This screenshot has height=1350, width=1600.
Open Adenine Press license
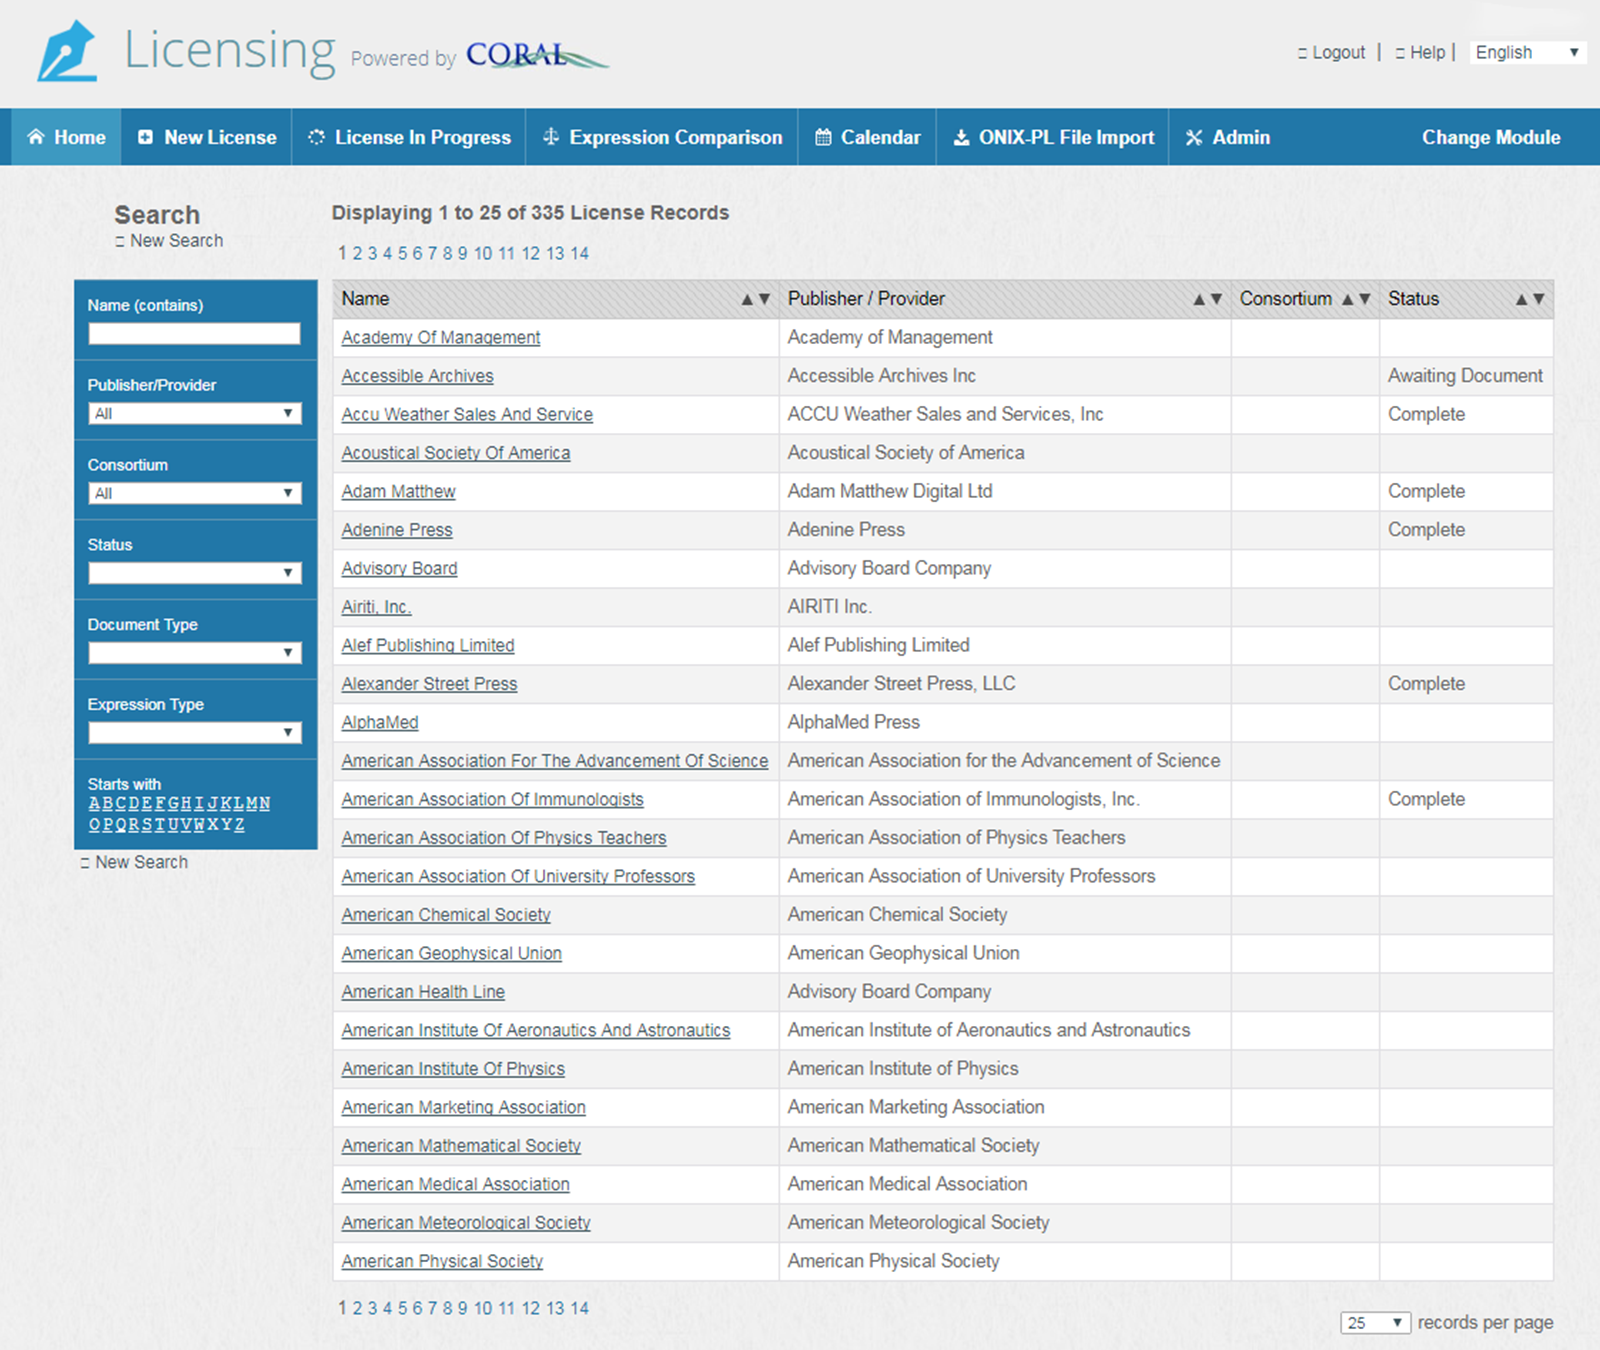[x=397, y=530]
